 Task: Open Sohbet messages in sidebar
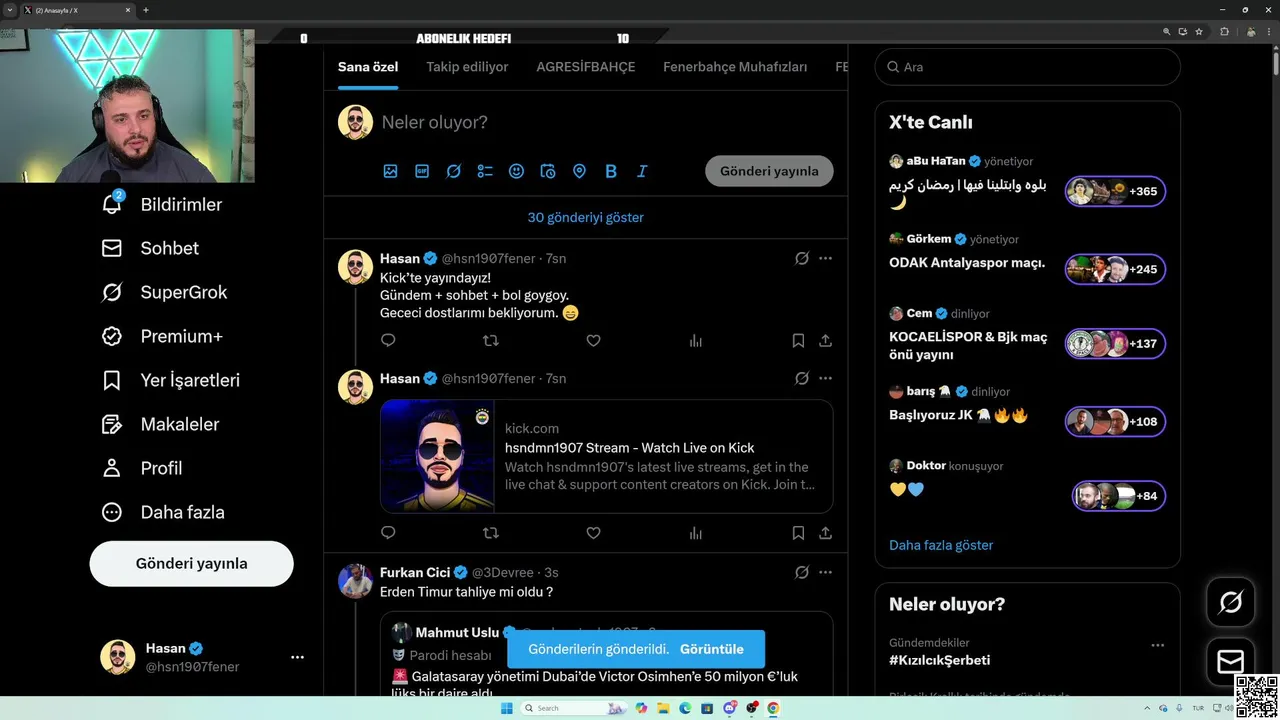150,248
